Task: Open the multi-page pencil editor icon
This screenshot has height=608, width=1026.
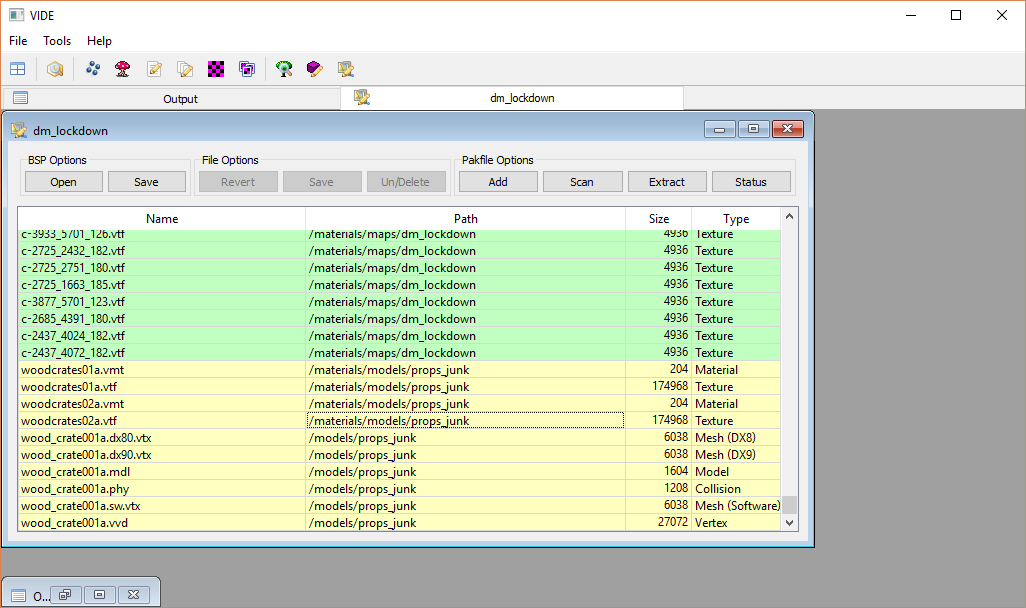Action: pyautogui.click(x=185, y=69)
